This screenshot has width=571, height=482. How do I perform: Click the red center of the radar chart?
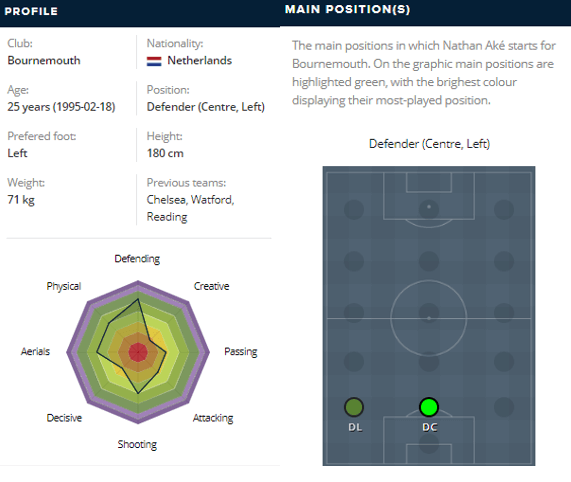[x=138, y=352]
